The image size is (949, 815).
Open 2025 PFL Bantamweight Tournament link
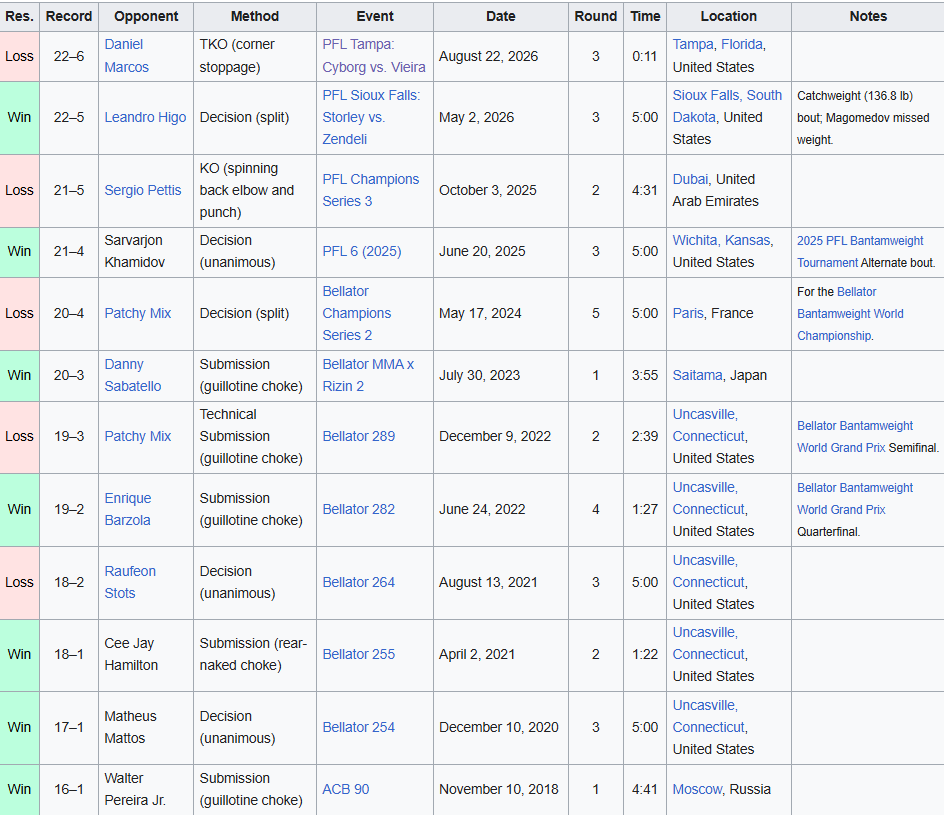[859, 251]
